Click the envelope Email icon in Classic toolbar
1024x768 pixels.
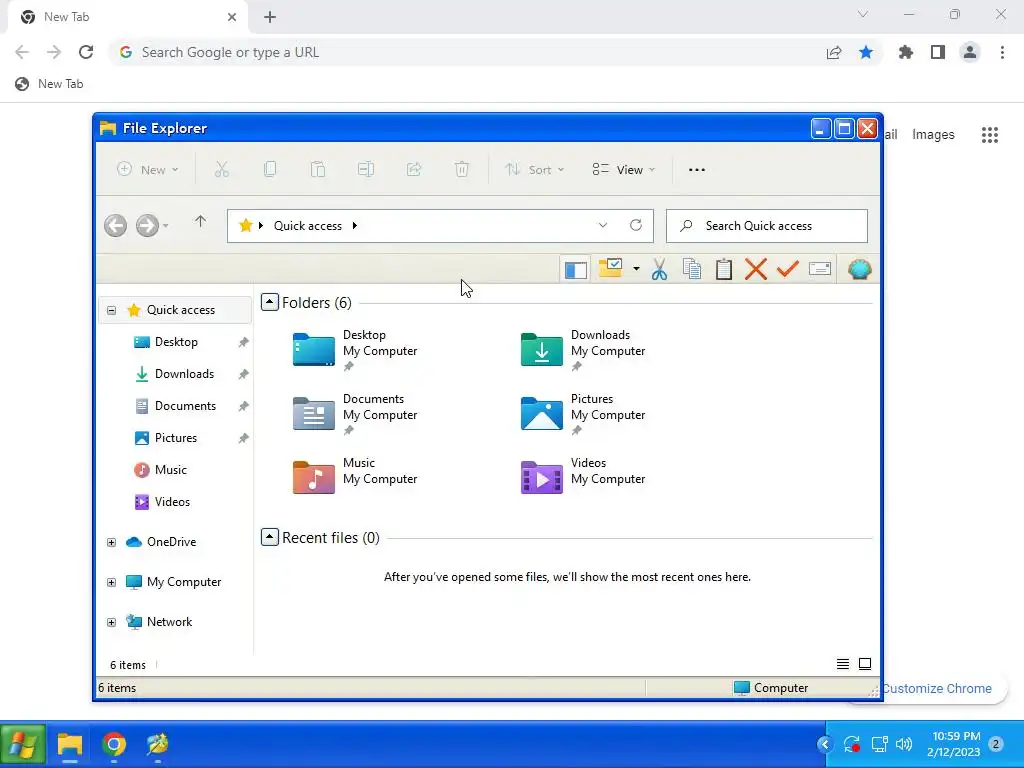820,268
